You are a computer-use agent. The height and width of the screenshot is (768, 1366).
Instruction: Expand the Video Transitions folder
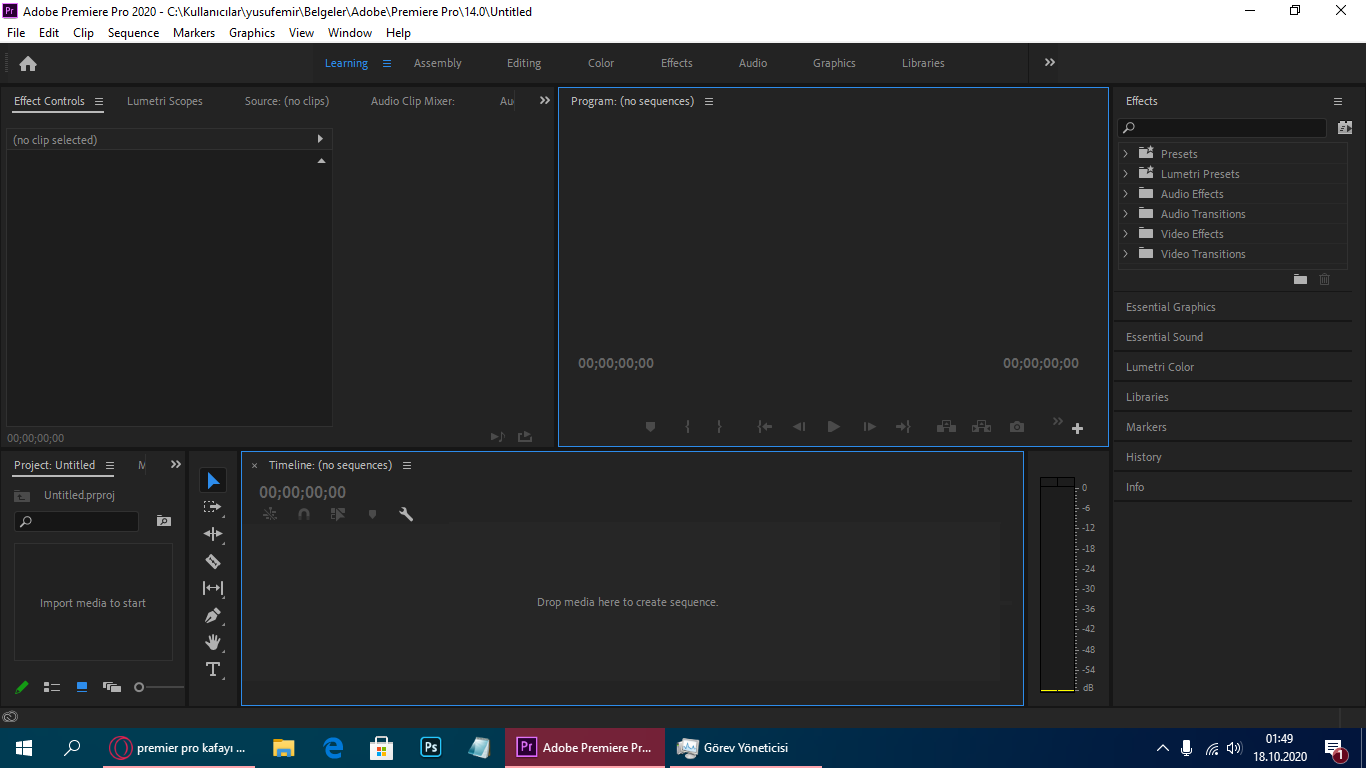click(x=1125, y=254)
